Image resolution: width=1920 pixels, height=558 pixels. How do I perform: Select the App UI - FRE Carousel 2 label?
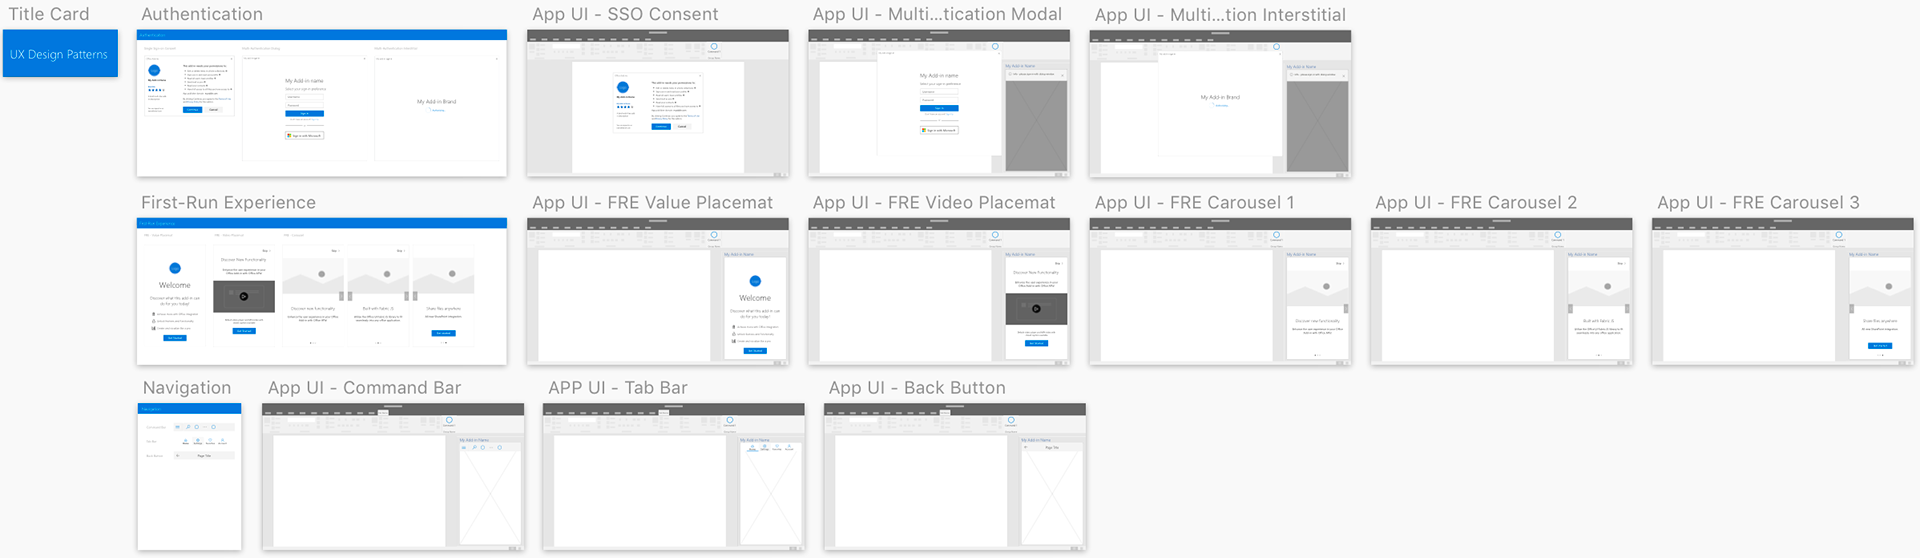coord(1475,202)
